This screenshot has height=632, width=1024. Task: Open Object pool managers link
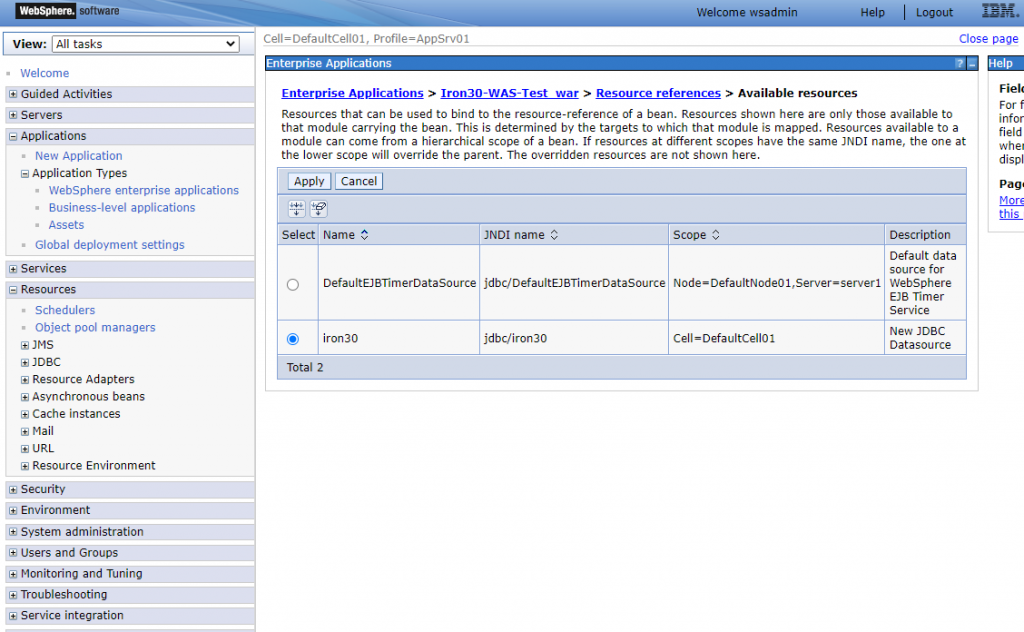pyautogui.click(x=95, y=328)
